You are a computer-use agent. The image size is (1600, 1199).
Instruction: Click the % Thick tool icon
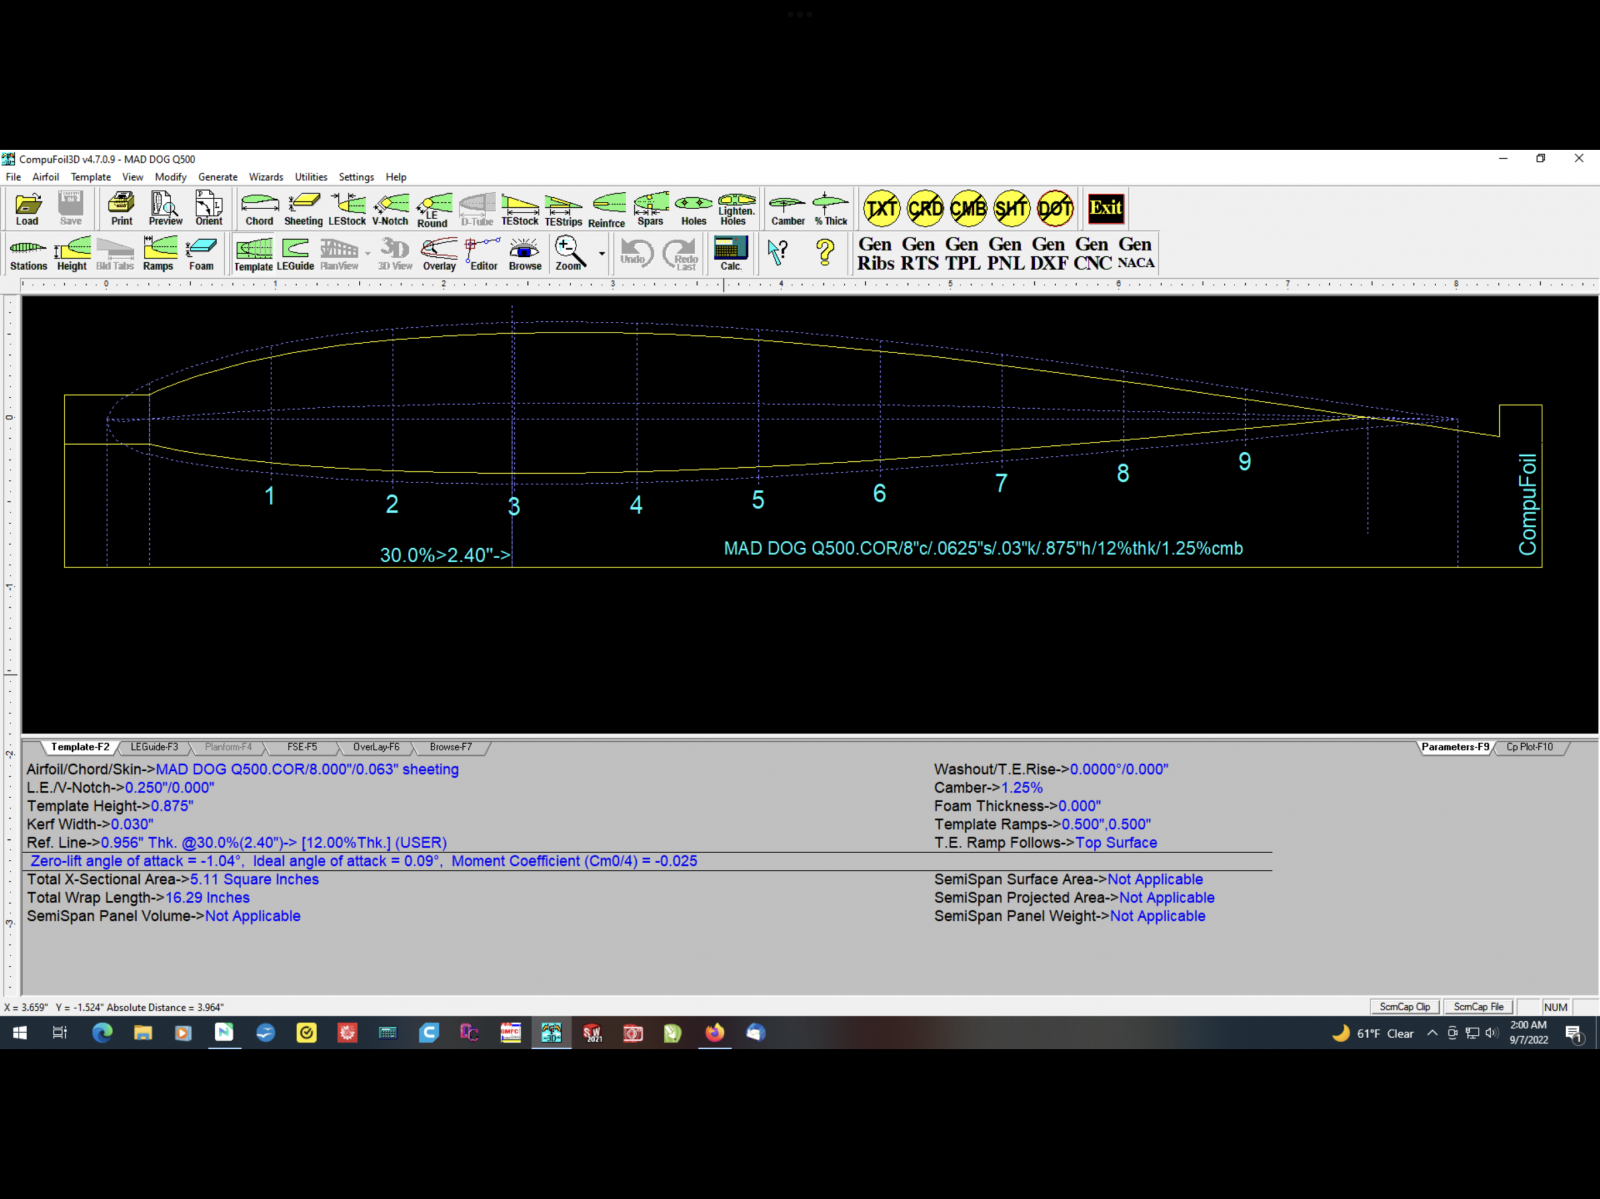[830, 209]
